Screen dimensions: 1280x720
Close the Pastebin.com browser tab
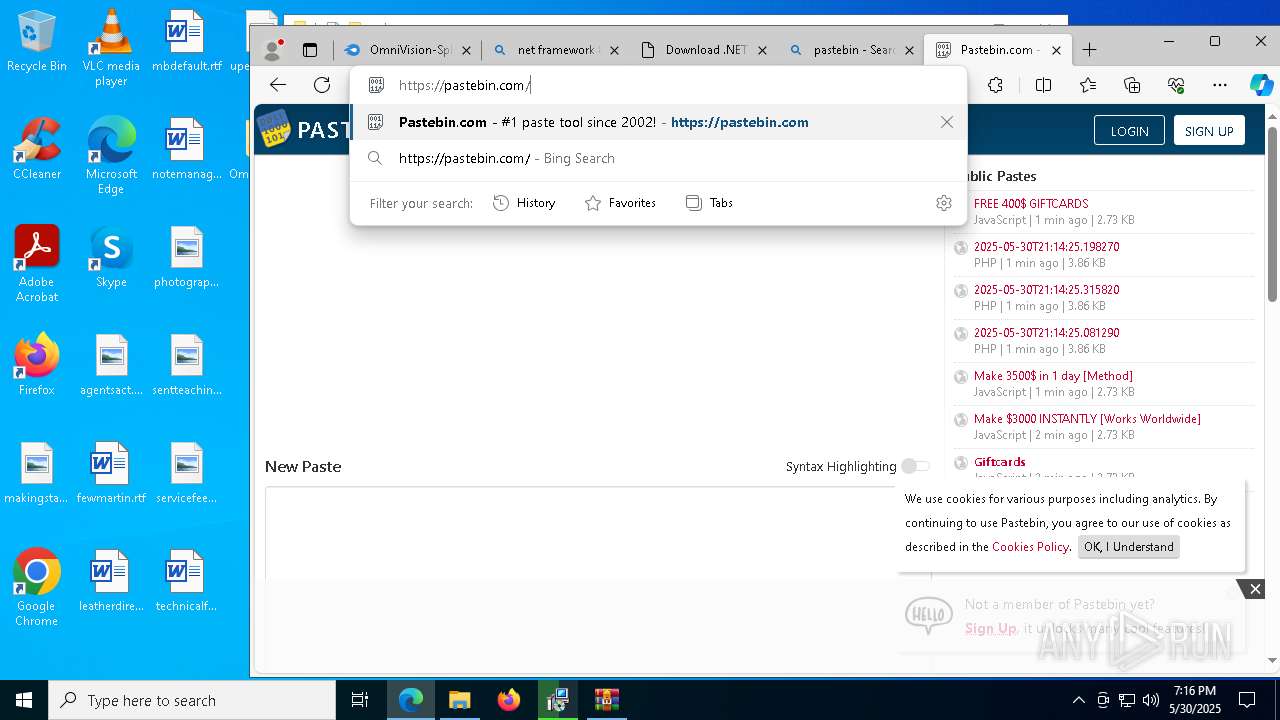click(x=1056, y=50)
